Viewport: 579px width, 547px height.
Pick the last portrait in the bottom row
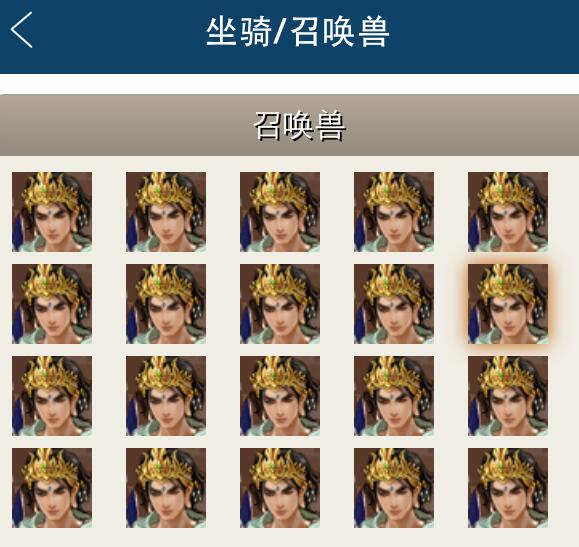(508, 488)
